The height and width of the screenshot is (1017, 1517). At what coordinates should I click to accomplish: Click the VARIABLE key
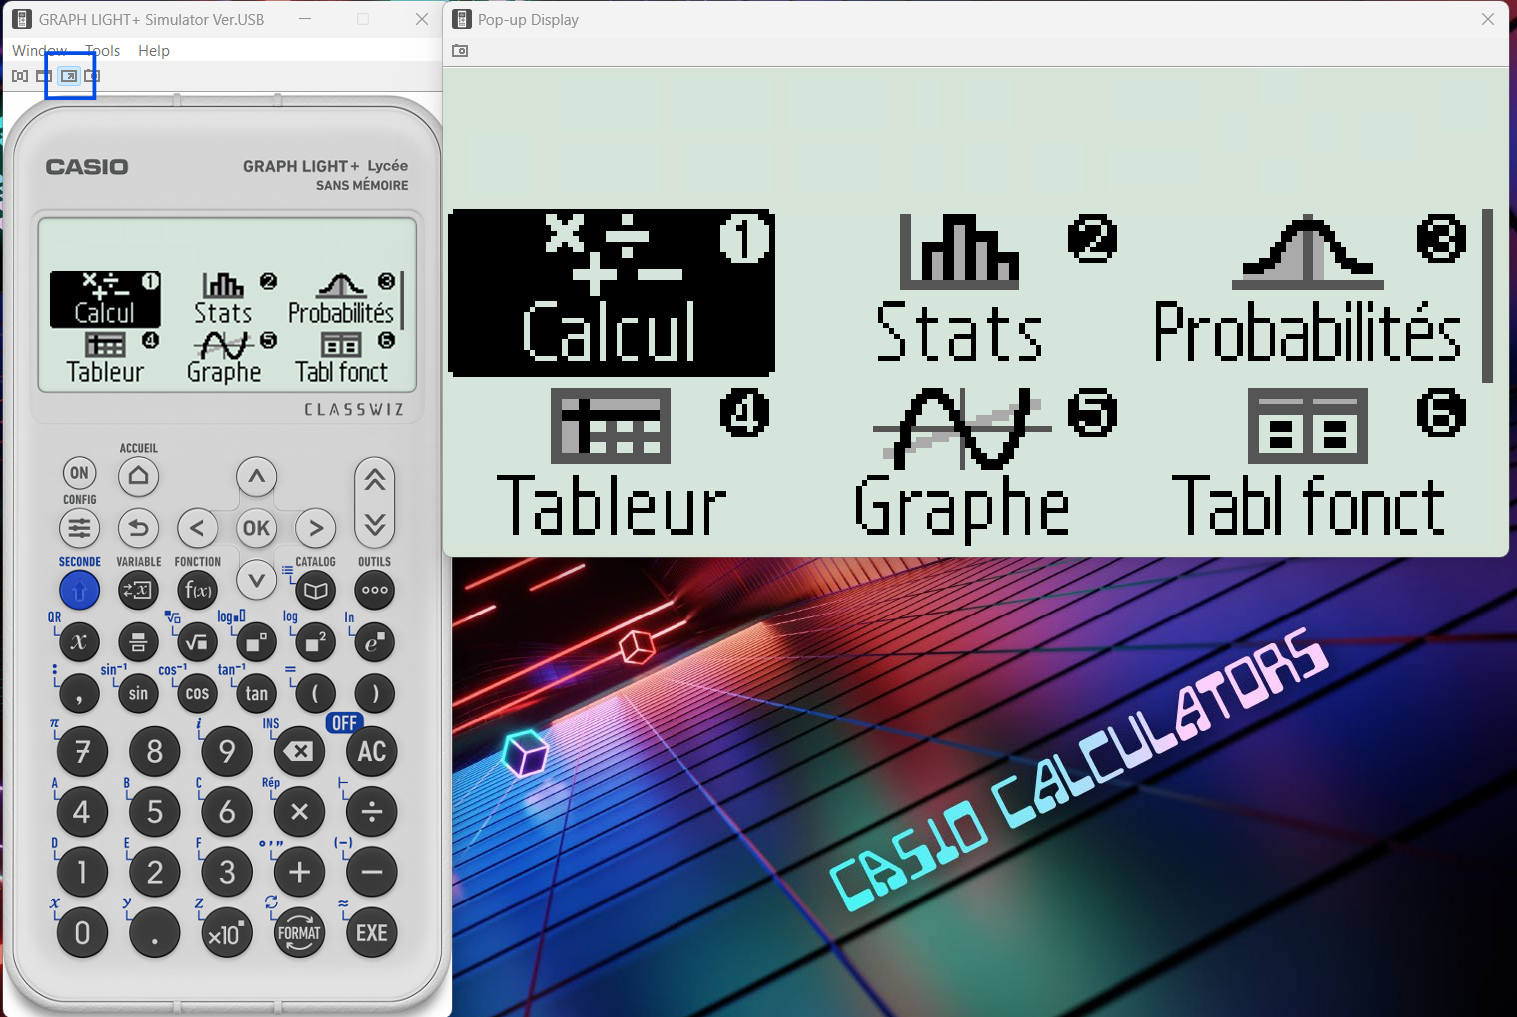138,590
